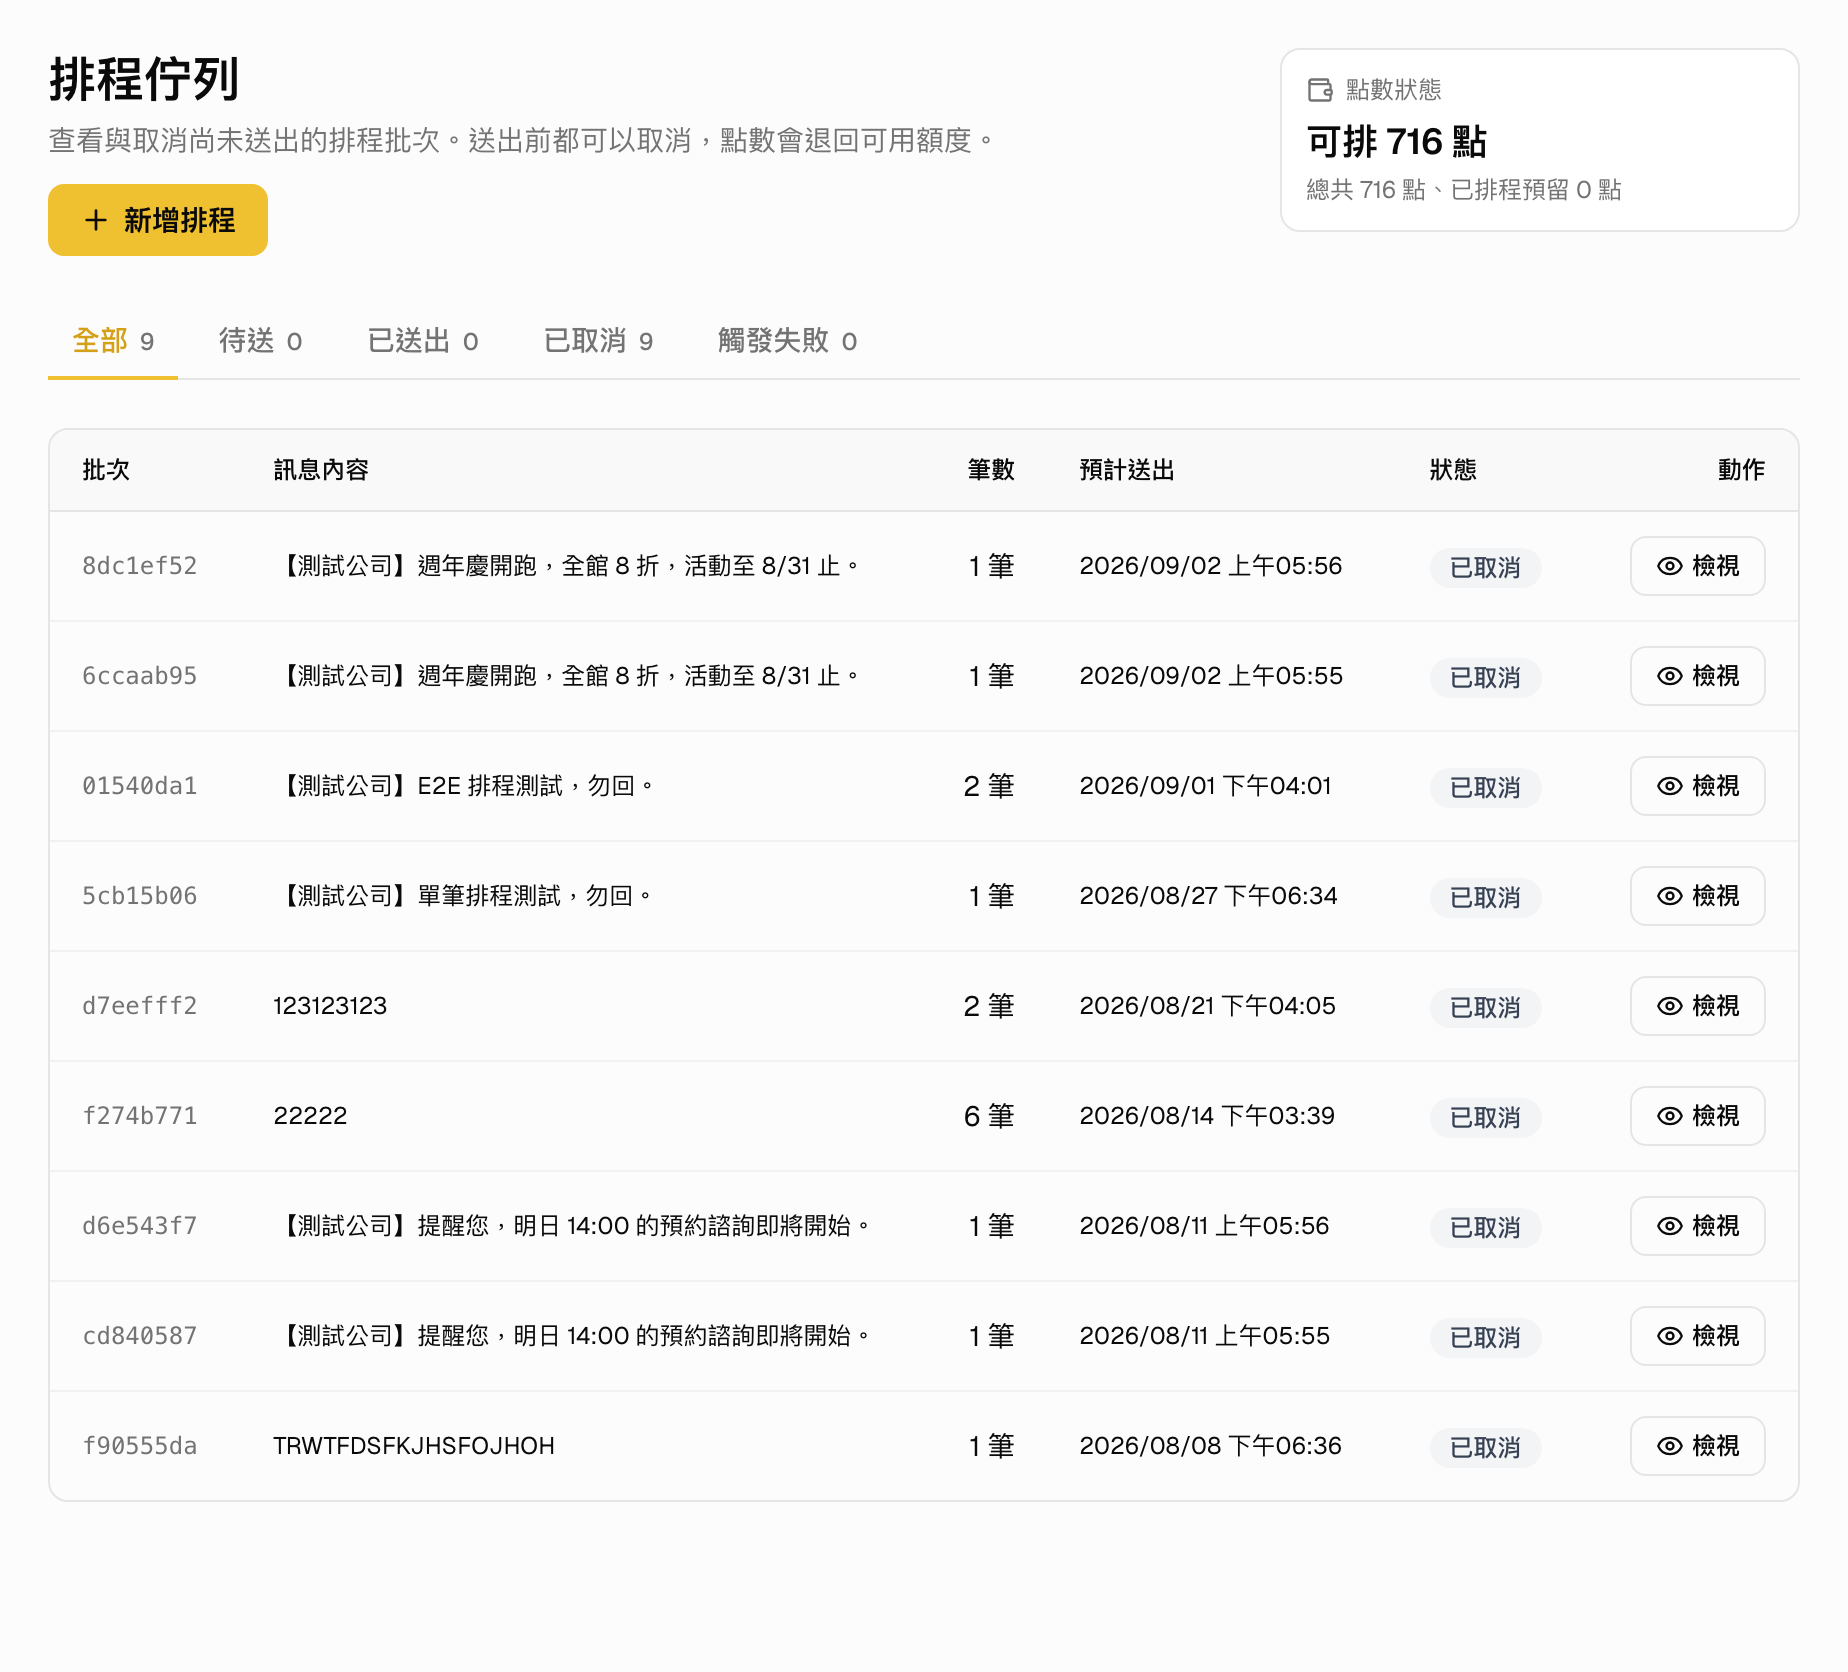This screenshot has height=1672, width=1848.
Task: Click the 批次 column header
Action: click(106, 470)
